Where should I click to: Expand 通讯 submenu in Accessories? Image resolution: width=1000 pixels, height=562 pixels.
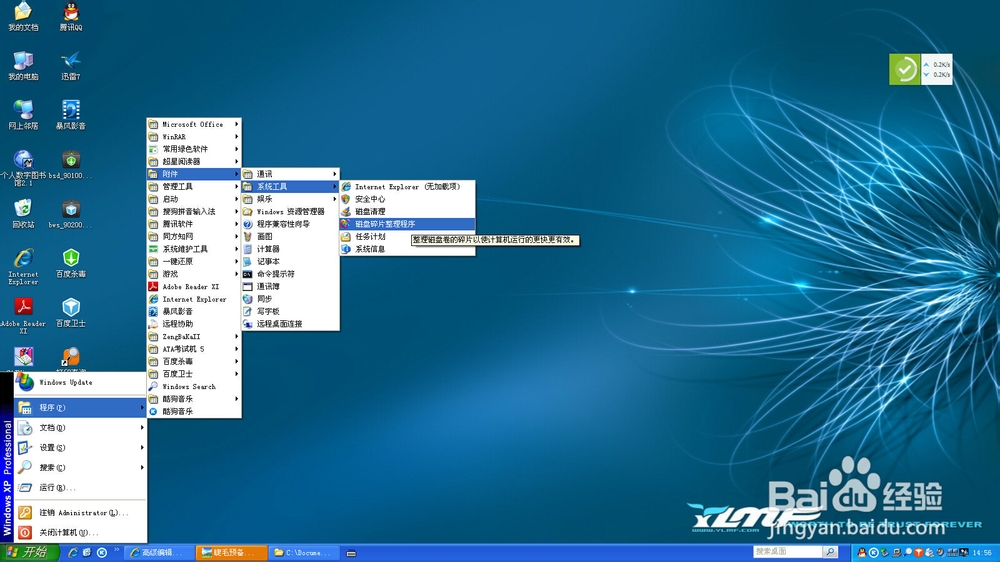pos(290,174)
